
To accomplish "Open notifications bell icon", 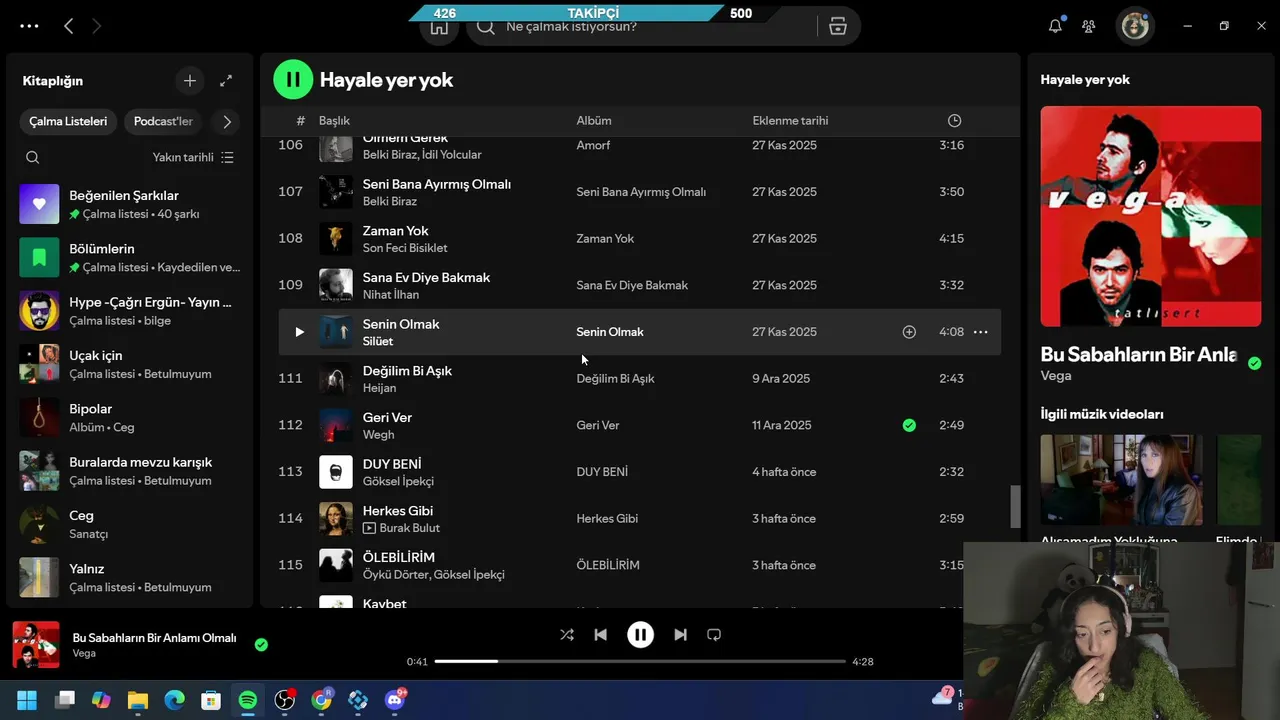I will pyautogui.click(x=1055, y=26).
